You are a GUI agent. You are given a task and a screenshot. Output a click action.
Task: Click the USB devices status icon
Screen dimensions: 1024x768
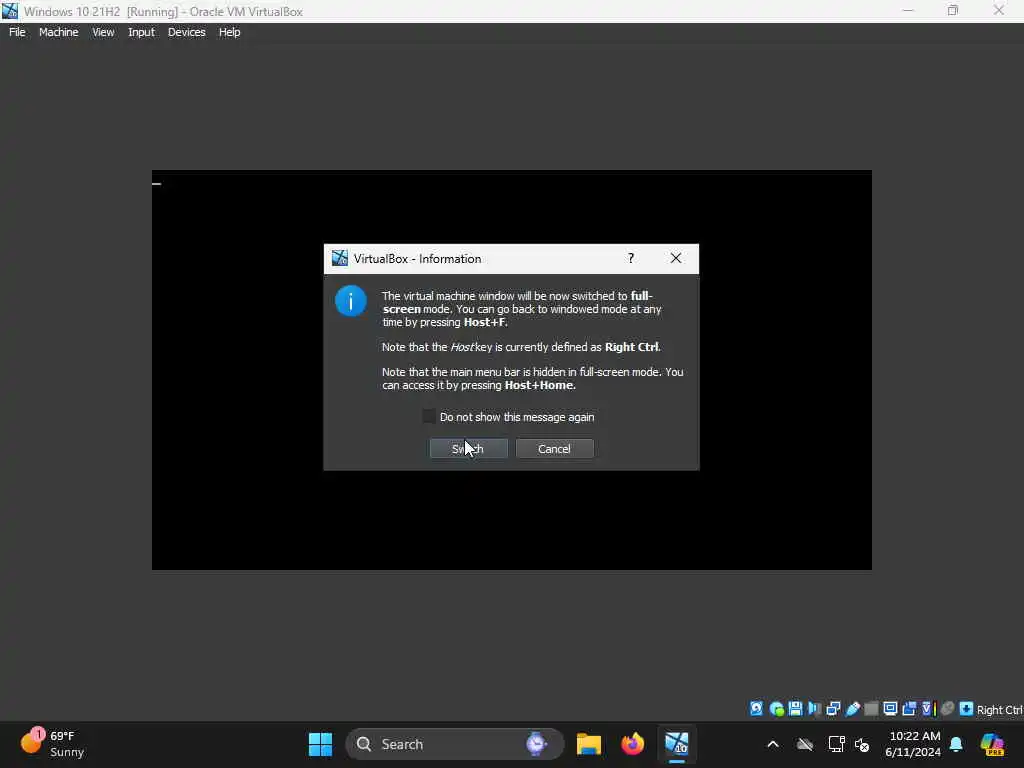pyautogui.click(x=853, y=709)
